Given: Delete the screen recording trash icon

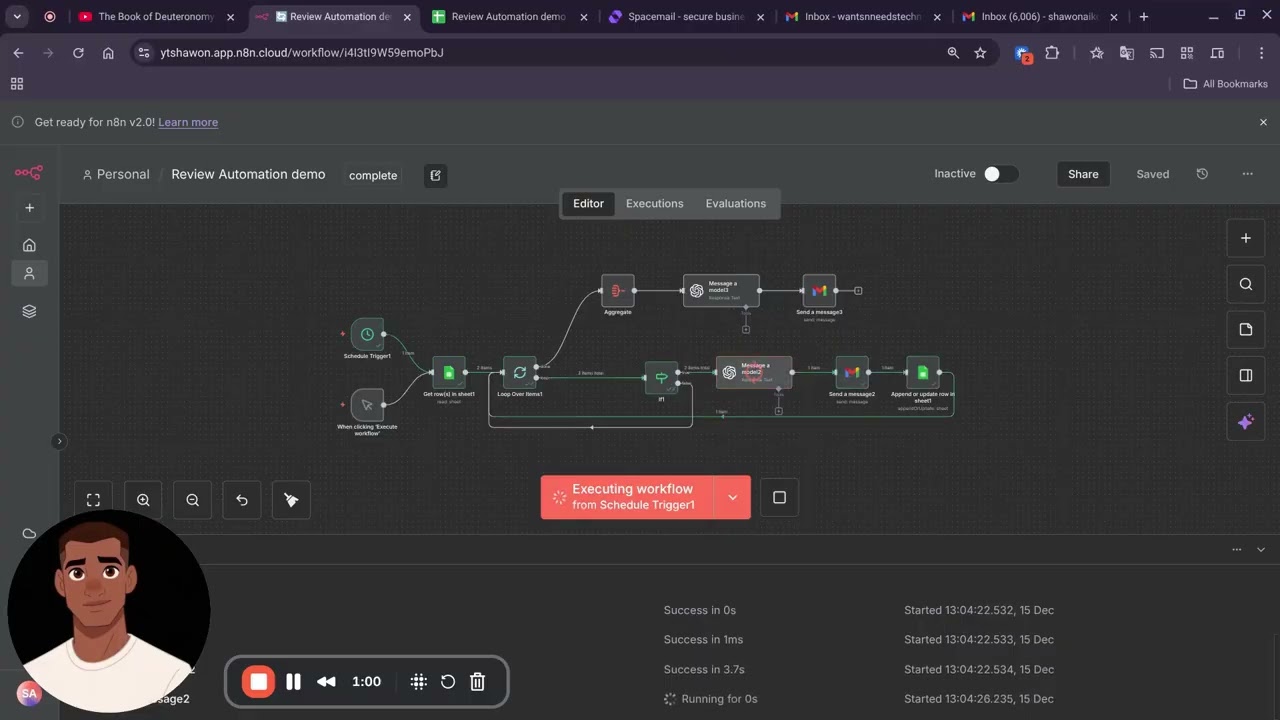Looking at the screenshot, I should click(x=477, y=681).
